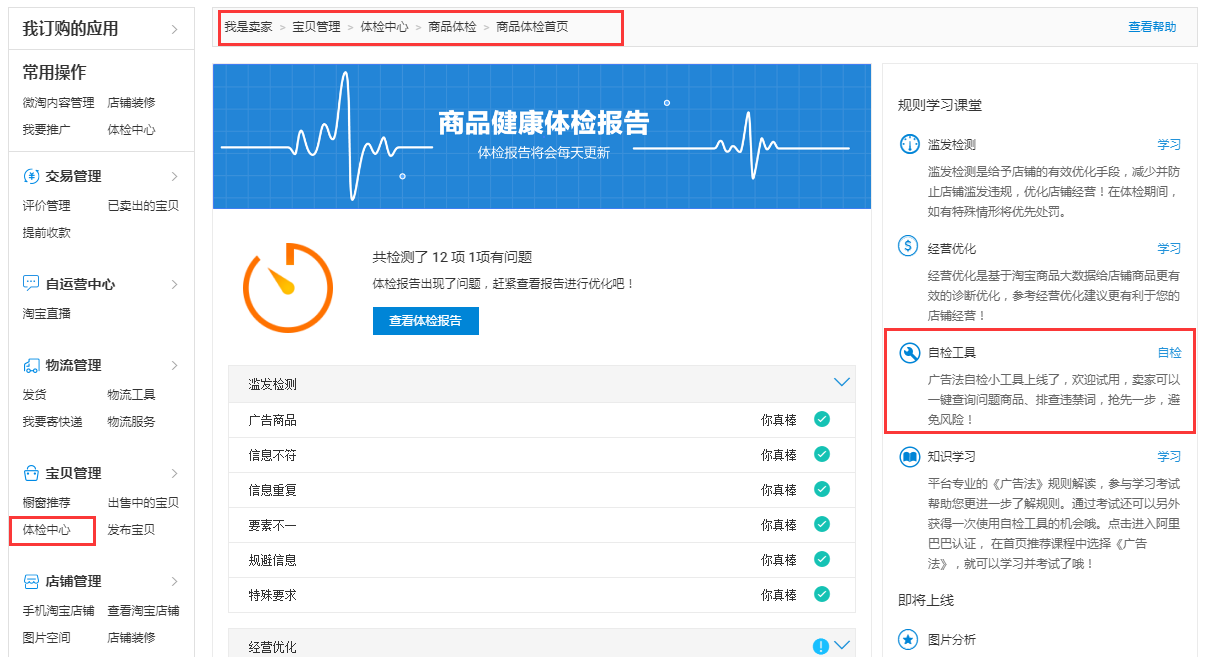Open 查看帮助 link

[1152, 27]
